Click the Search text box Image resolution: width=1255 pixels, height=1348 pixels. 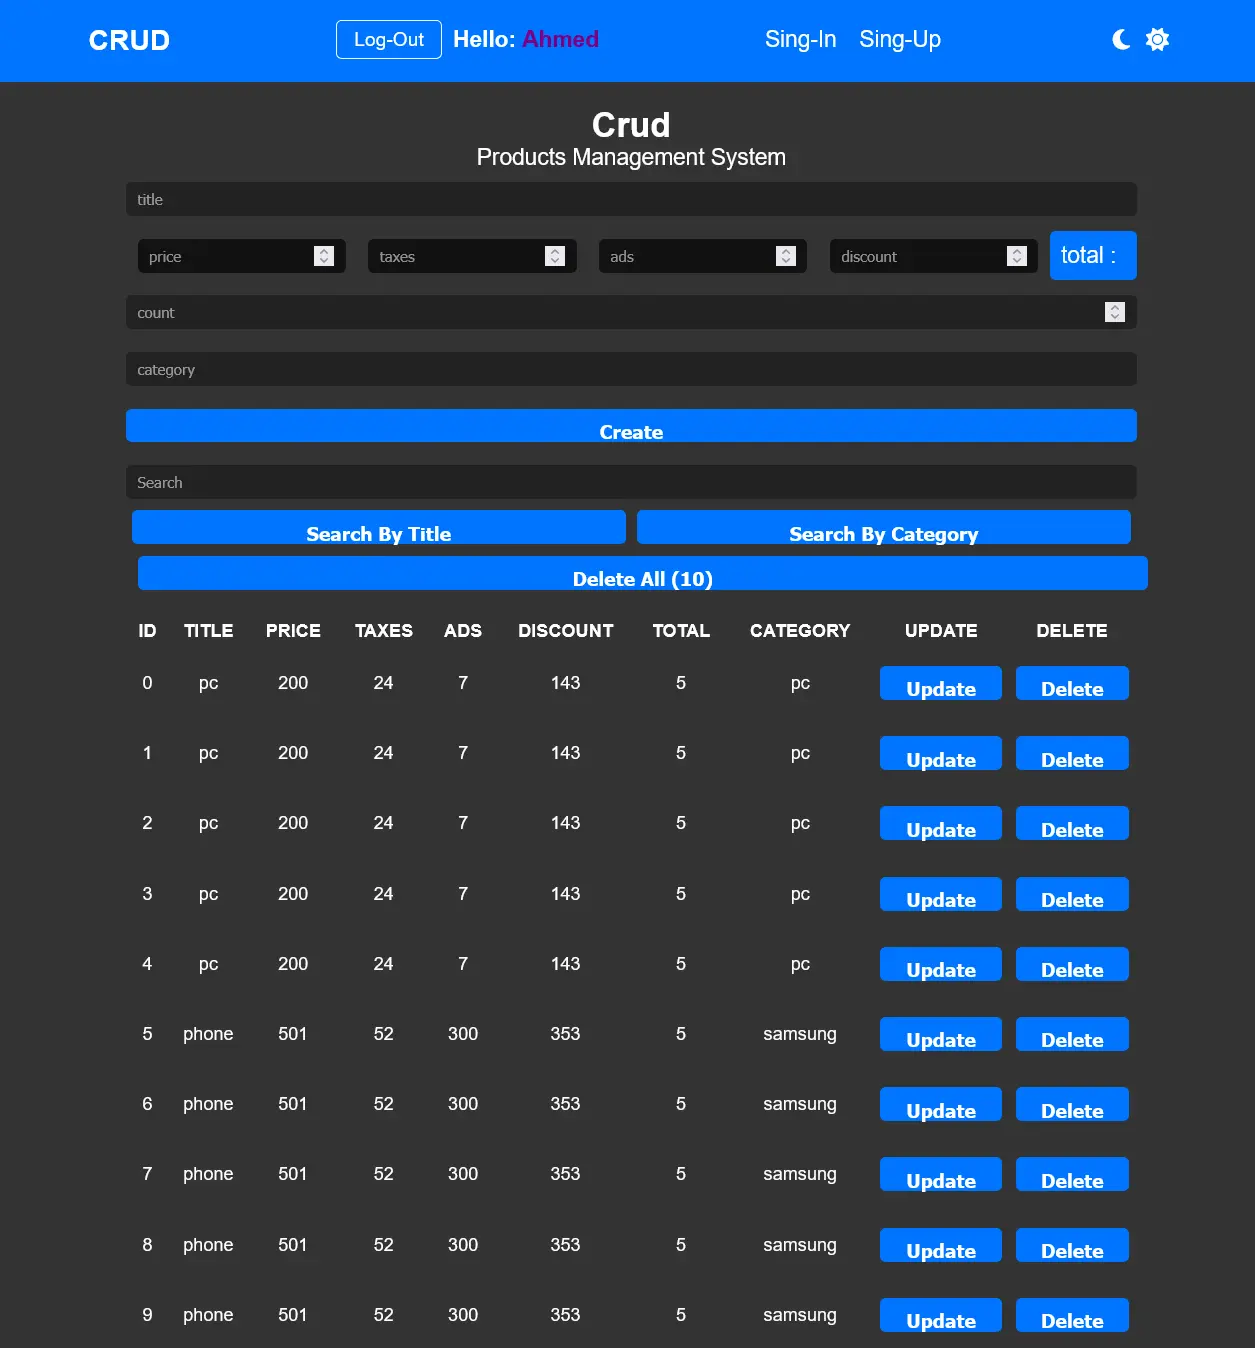pyautogui.click(x=630, y=482)
